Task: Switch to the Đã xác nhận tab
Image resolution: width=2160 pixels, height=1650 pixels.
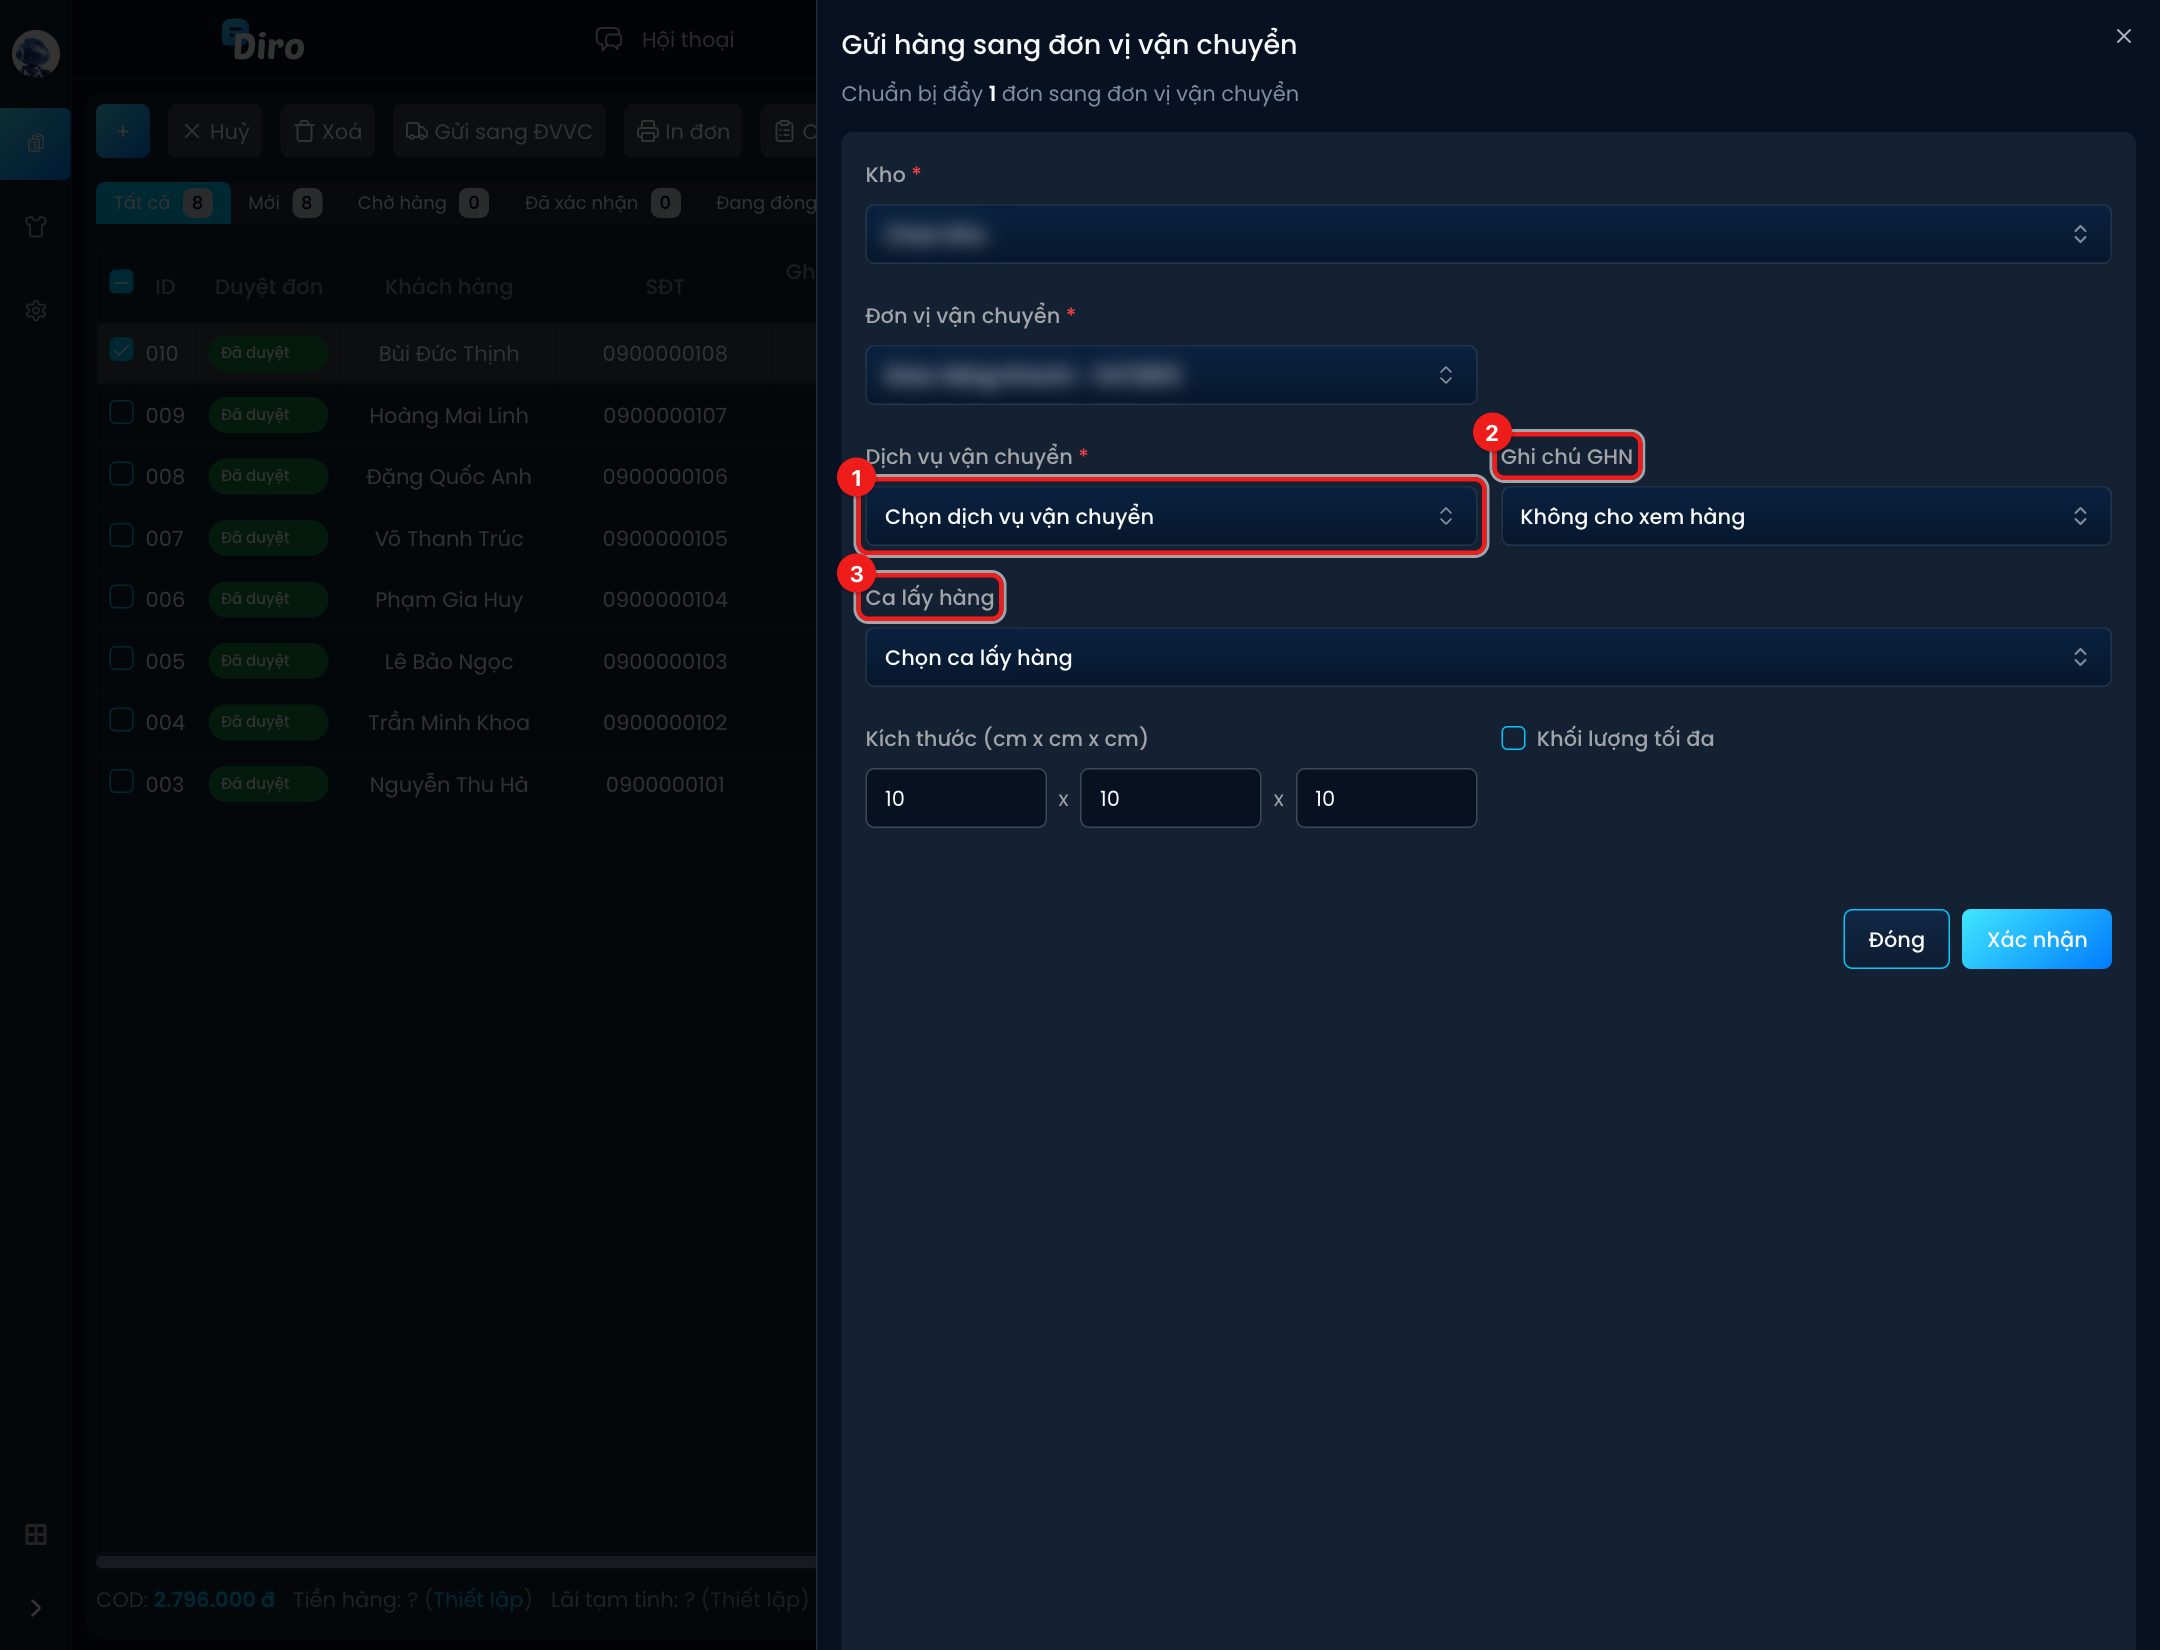Action: [602, 203]
